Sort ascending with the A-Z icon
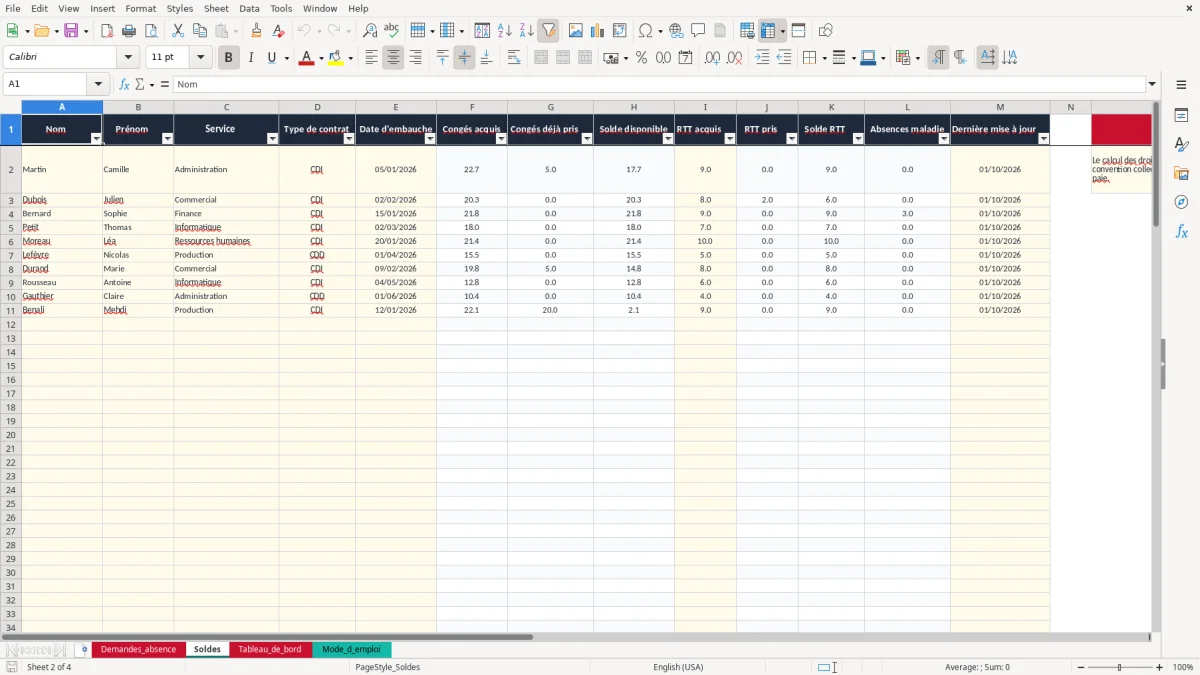This screenshot has height=675, width=1200. (x=505, y=31)
